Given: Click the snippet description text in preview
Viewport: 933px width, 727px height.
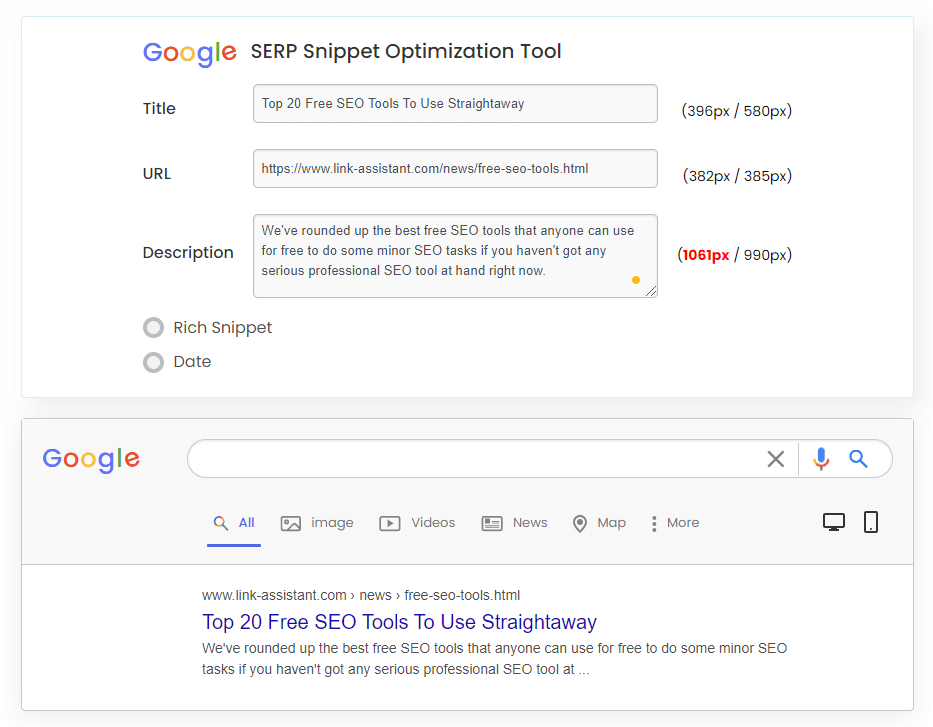Looking at the screenshot, I should [x=494, y=659].
